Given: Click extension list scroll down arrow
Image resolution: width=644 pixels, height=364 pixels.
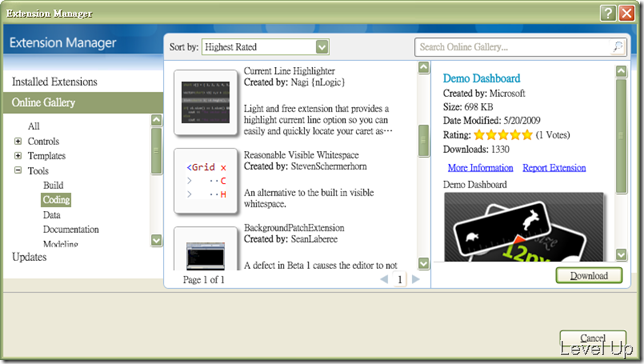Looking at the screenshot, I should tap(424, 263).
